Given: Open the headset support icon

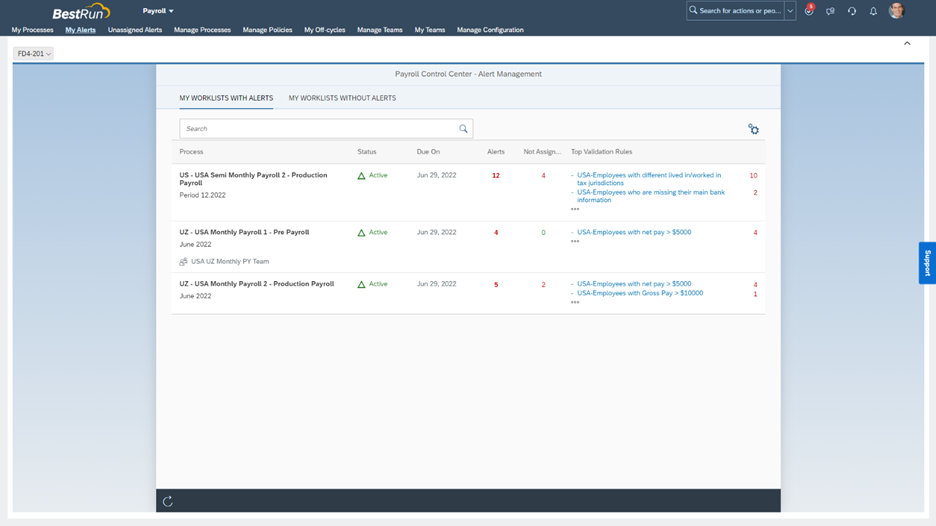Looking at the screenshot, I should (x=852, y=11).
